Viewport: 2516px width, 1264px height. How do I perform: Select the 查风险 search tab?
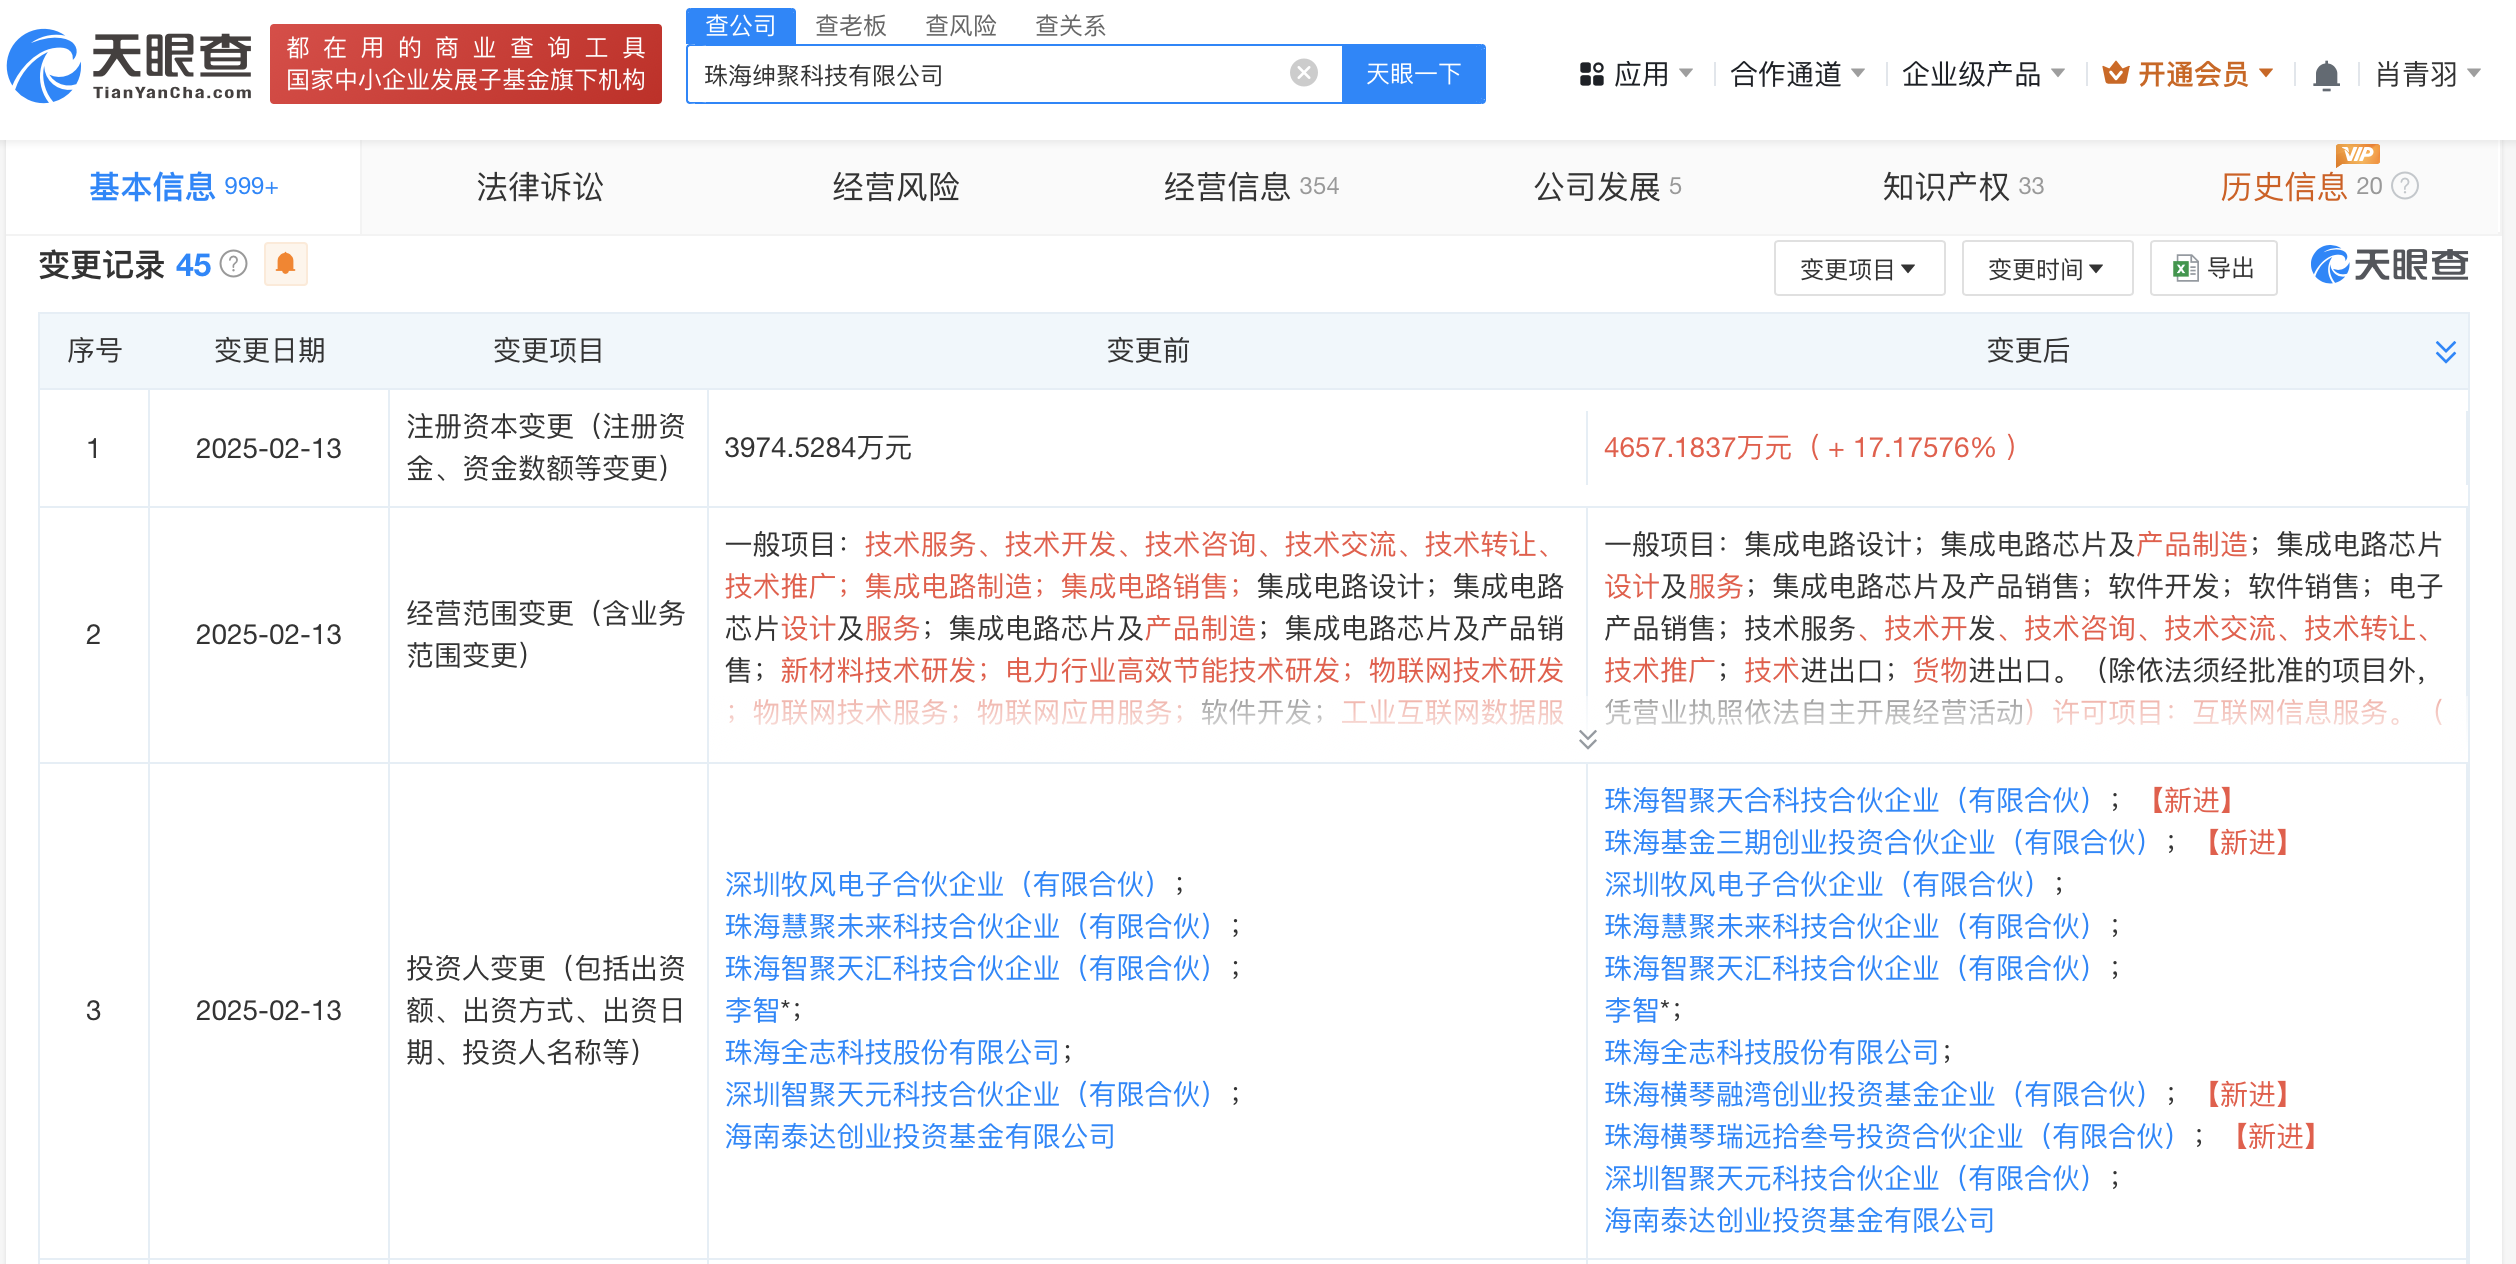click(x=961, y=25)
